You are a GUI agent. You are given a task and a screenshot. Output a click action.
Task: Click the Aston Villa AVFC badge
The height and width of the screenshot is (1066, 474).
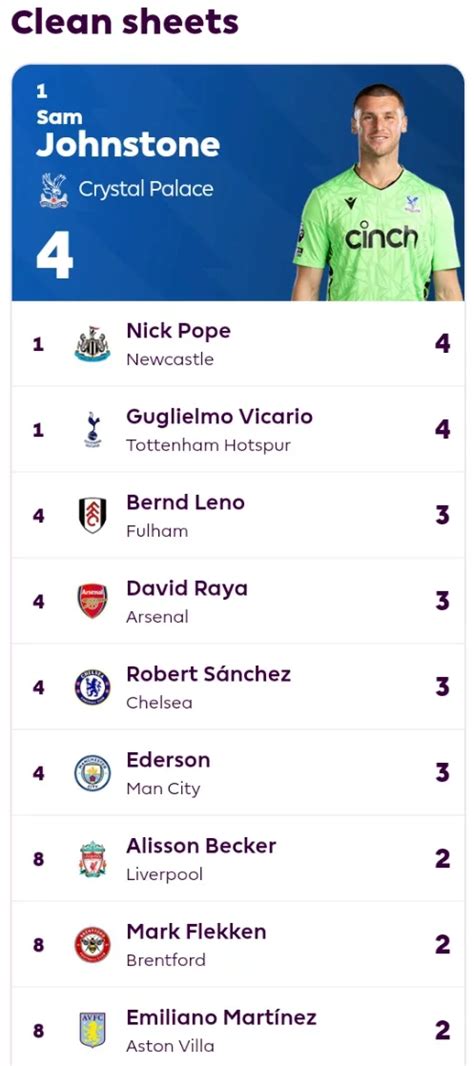(92, 1031)
